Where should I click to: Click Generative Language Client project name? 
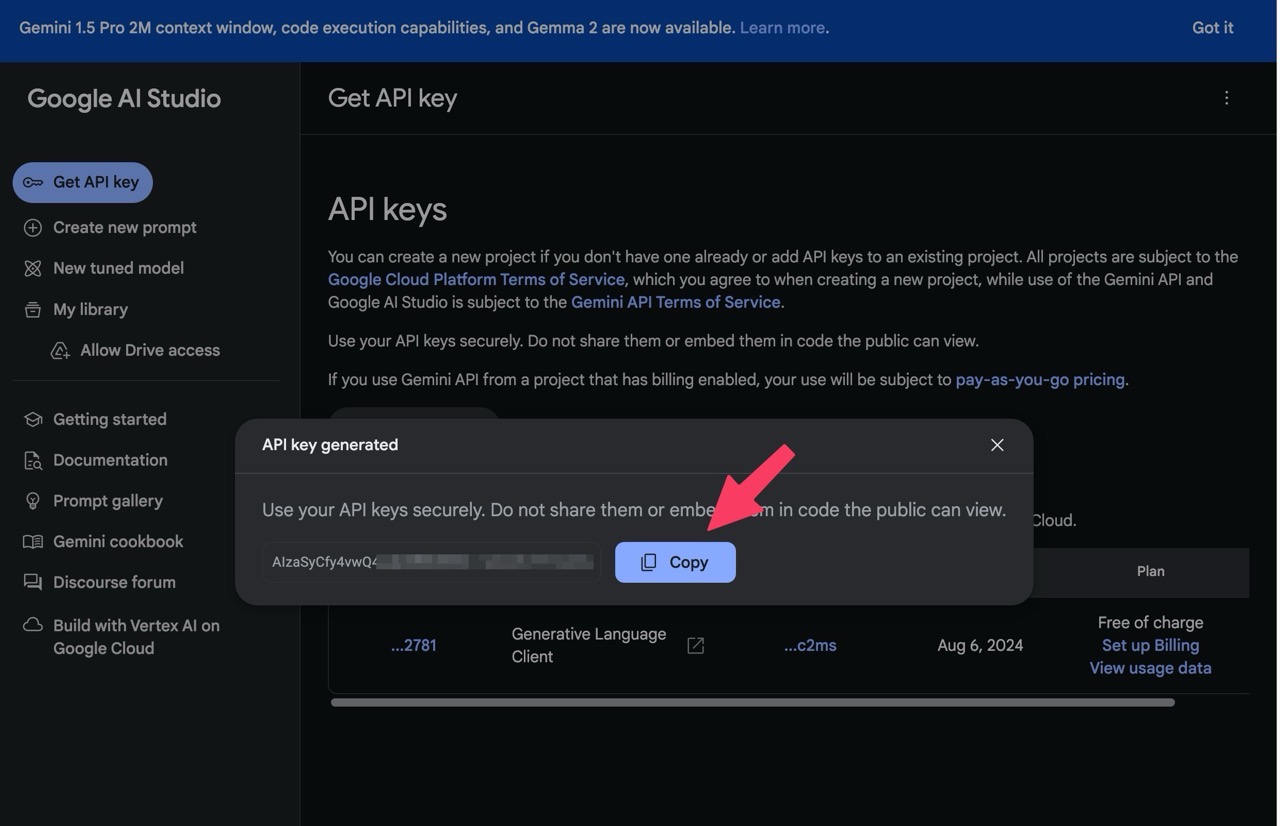point(588,646)
